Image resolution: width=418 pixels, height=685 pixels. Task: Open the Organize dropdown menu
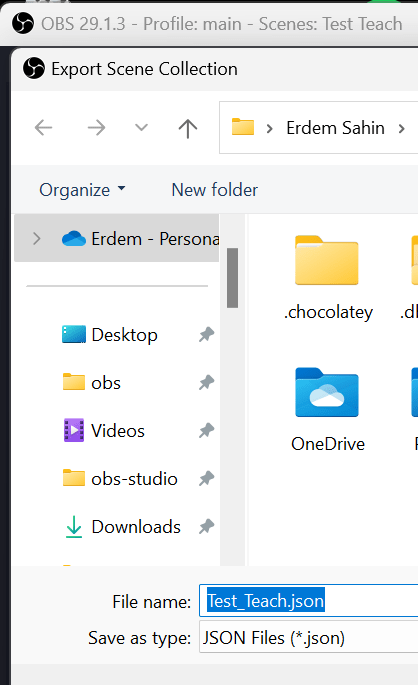point(82,190)
